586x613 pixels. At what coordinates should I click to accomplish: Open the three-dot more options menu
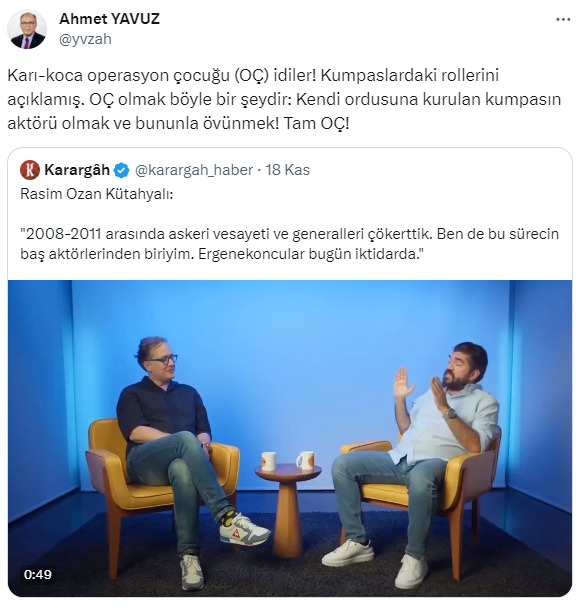[x=563, y=20]
